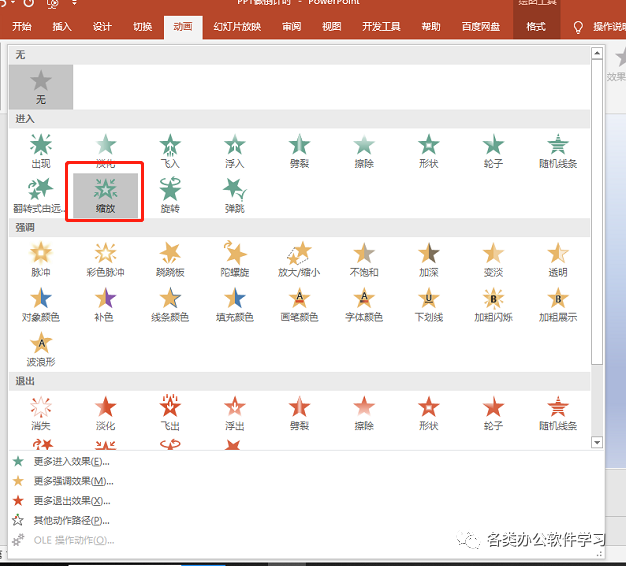Select the 陀螺旋 (Spin) emphasis effect
The width and height of the screenshot is (626, 566).
234,257
